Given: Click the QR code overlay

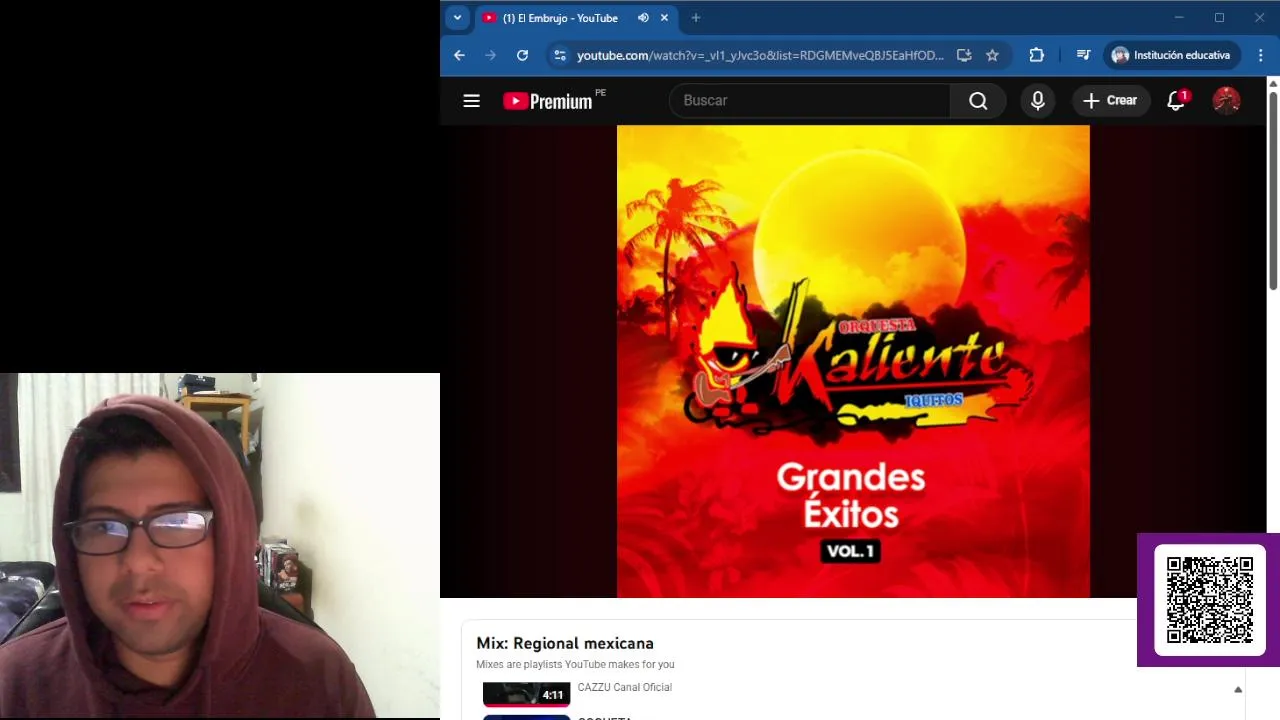Looking at the screenshot, I should coord(1210,600).
